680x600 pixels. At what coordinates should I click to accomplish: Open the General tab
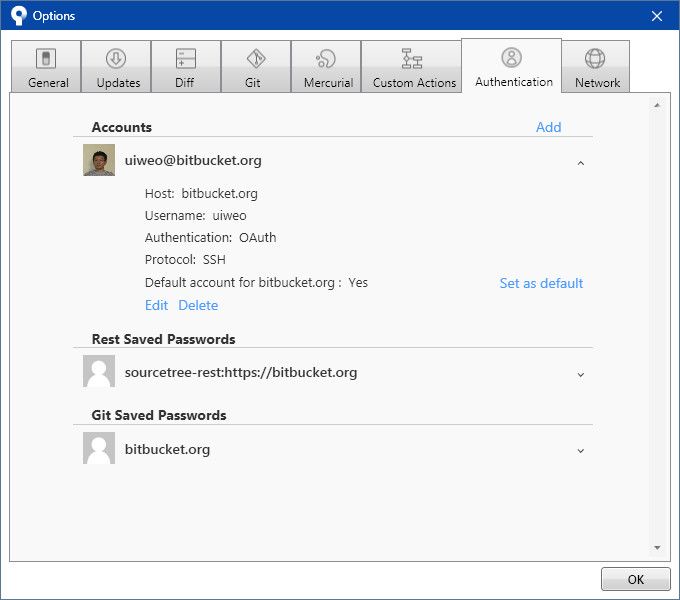46,66
